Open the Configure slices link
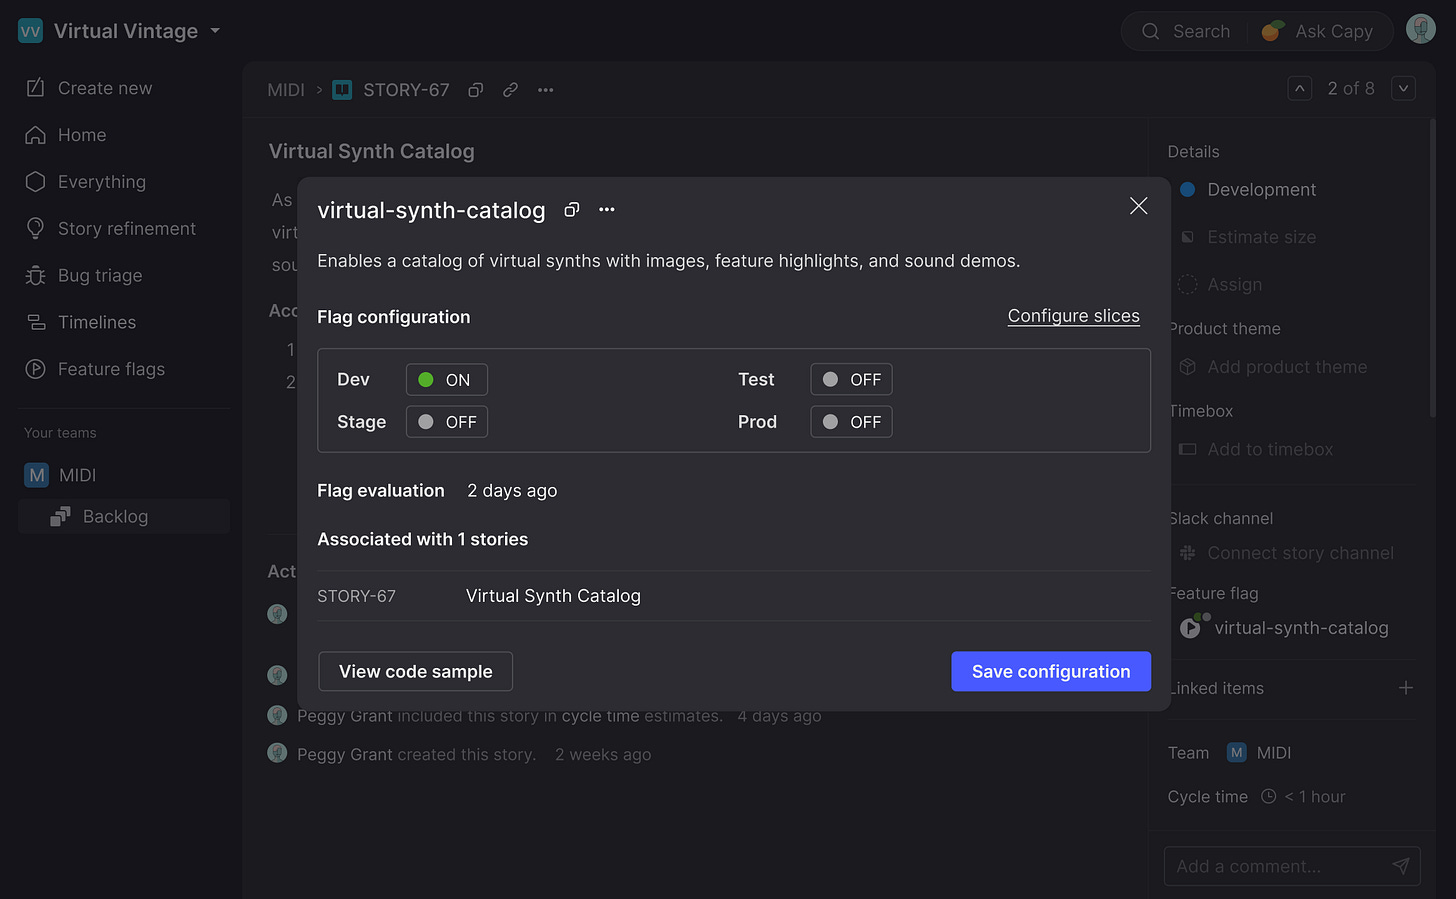This screenshot has height=899, width=1456. point(1073,316)
